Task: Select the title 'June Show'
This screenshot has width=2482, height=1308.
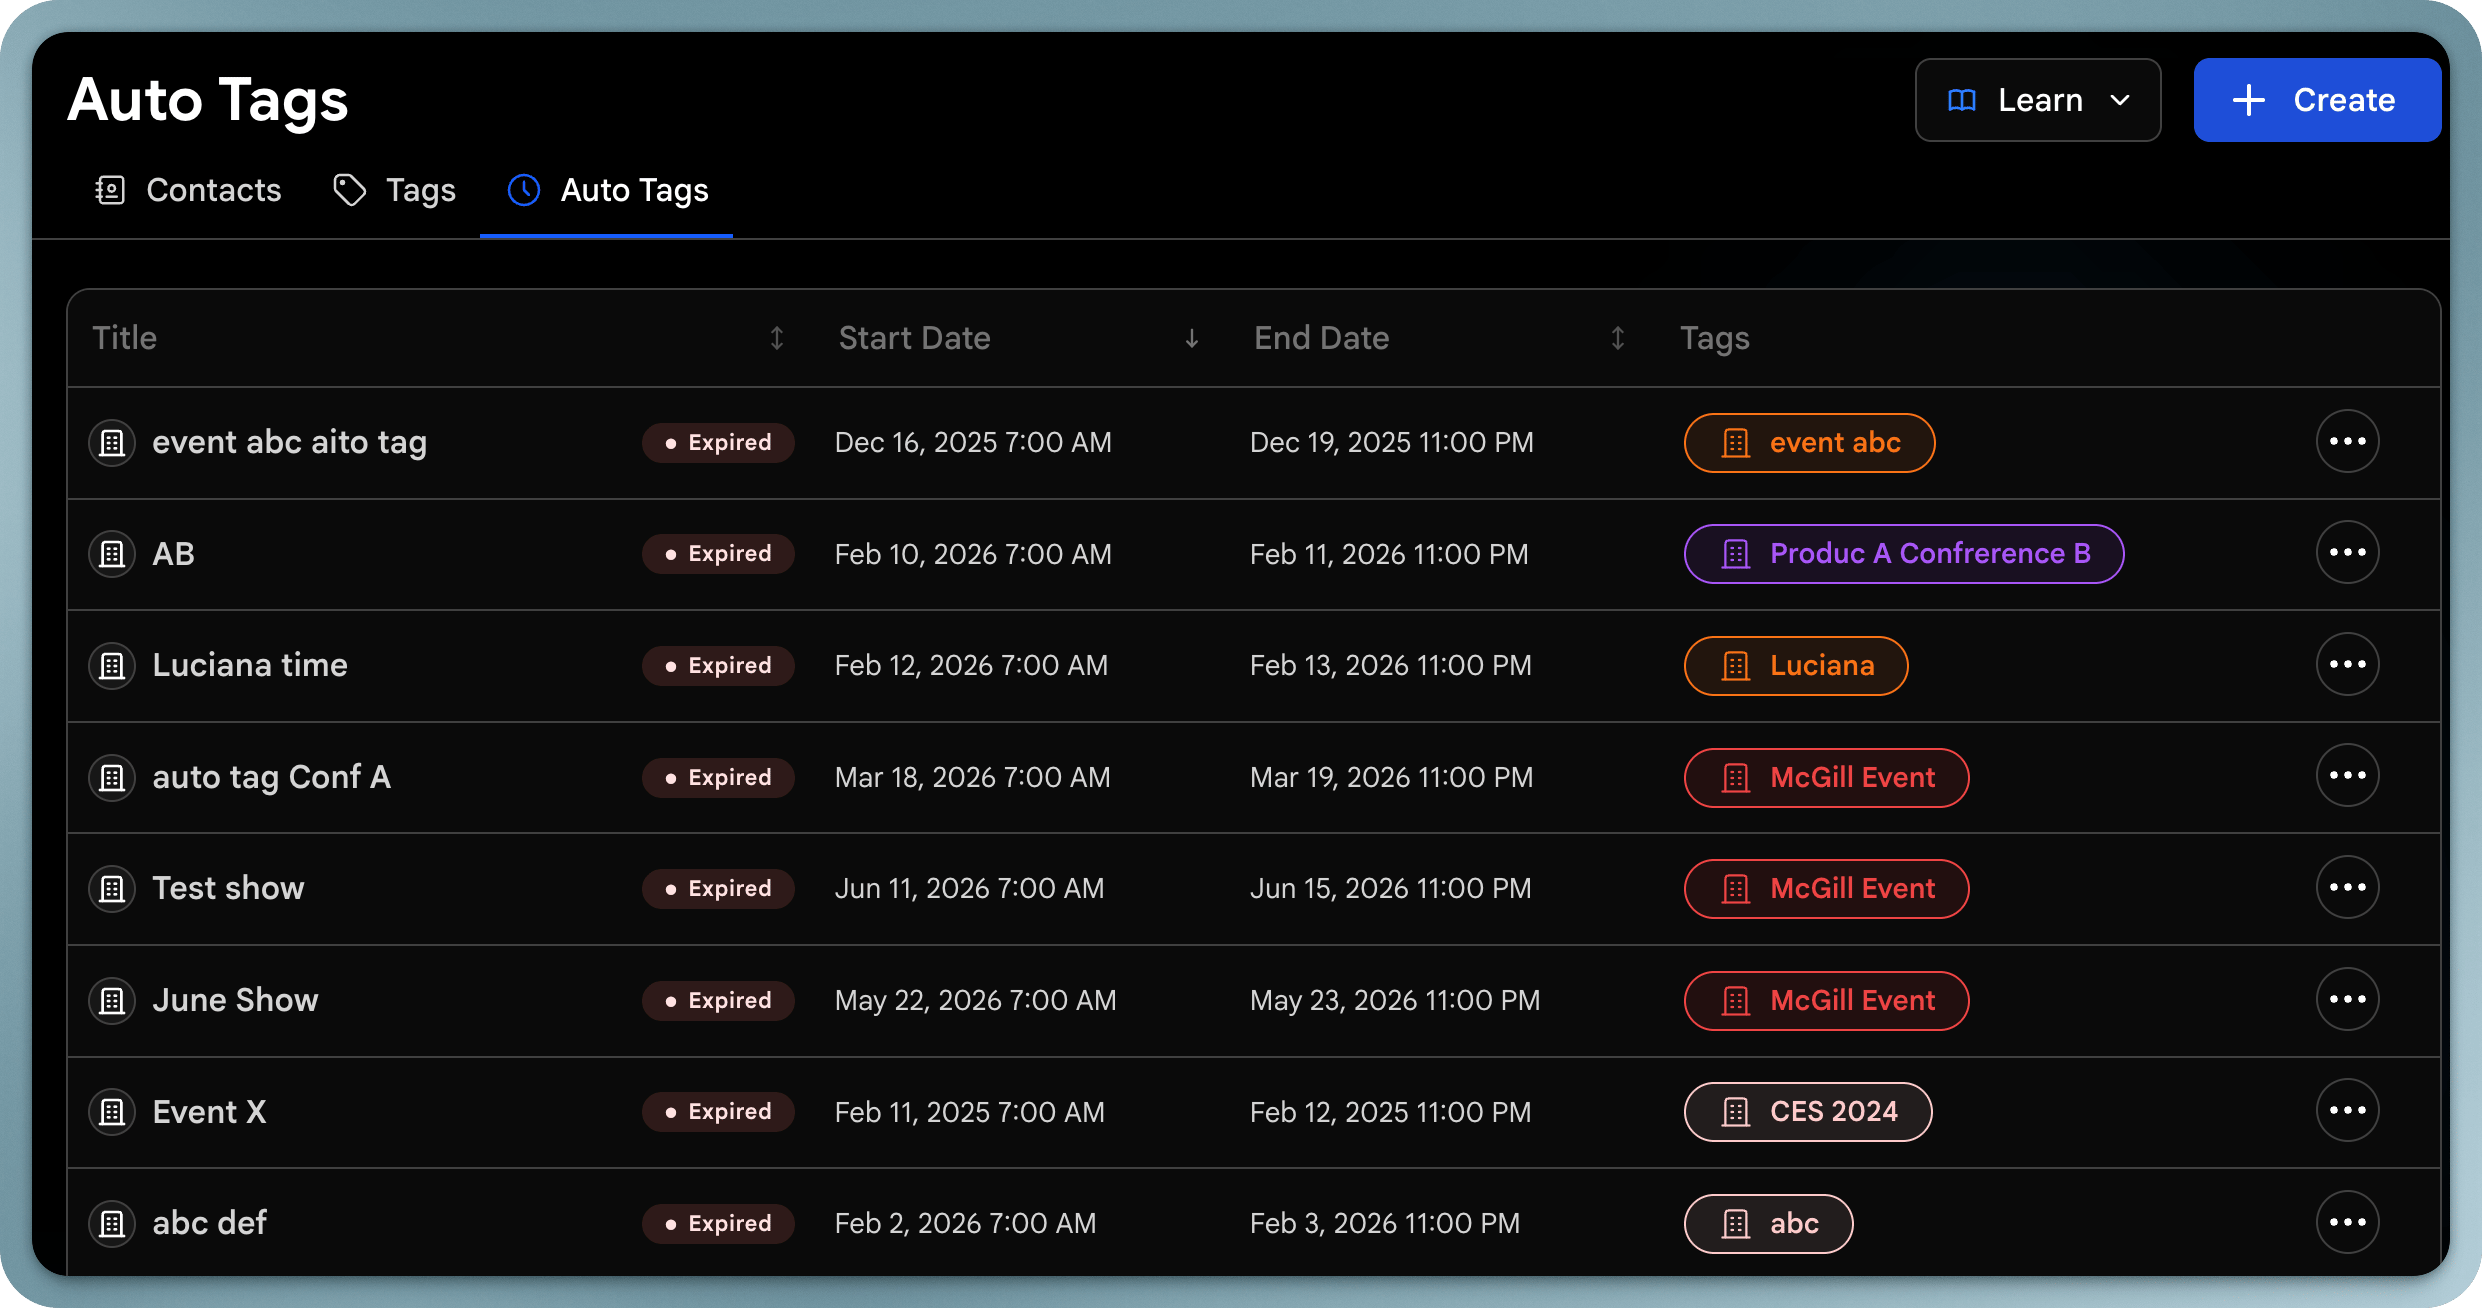Action: [236, 1000]
